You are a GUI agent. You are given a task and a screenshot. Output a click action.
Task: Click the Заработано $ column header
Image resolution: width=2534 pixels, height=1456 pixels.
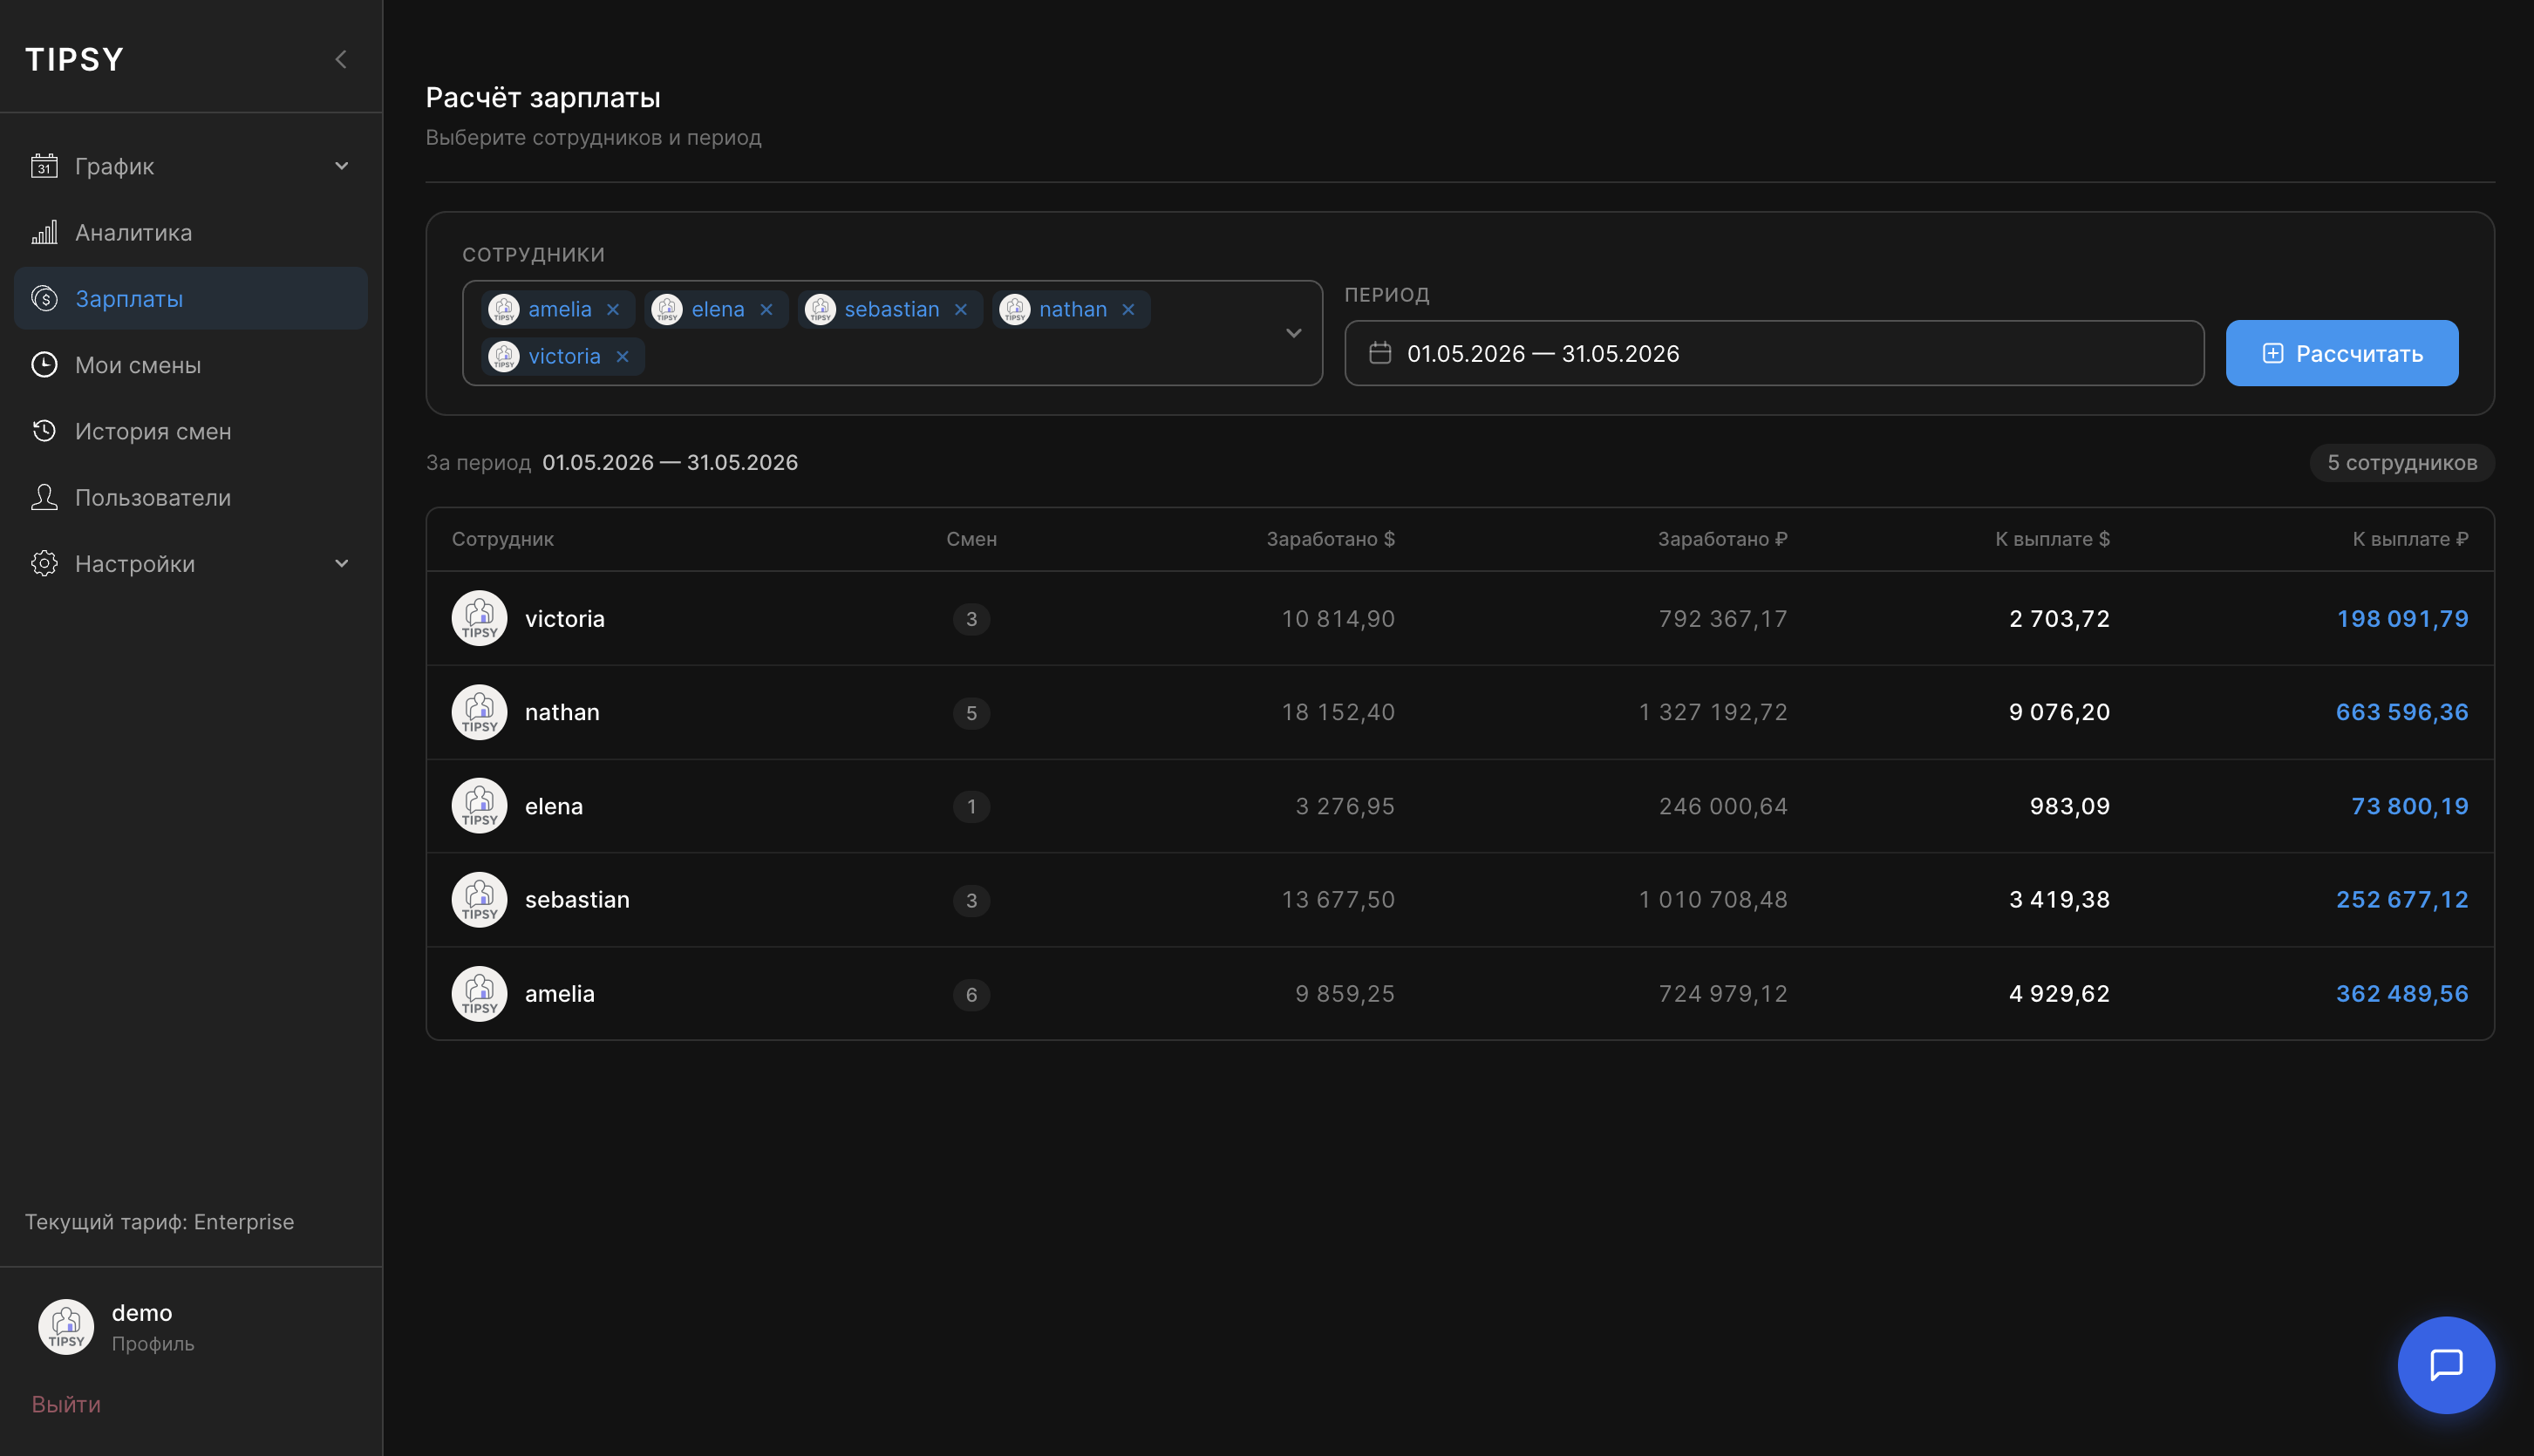coord(1330,539)
